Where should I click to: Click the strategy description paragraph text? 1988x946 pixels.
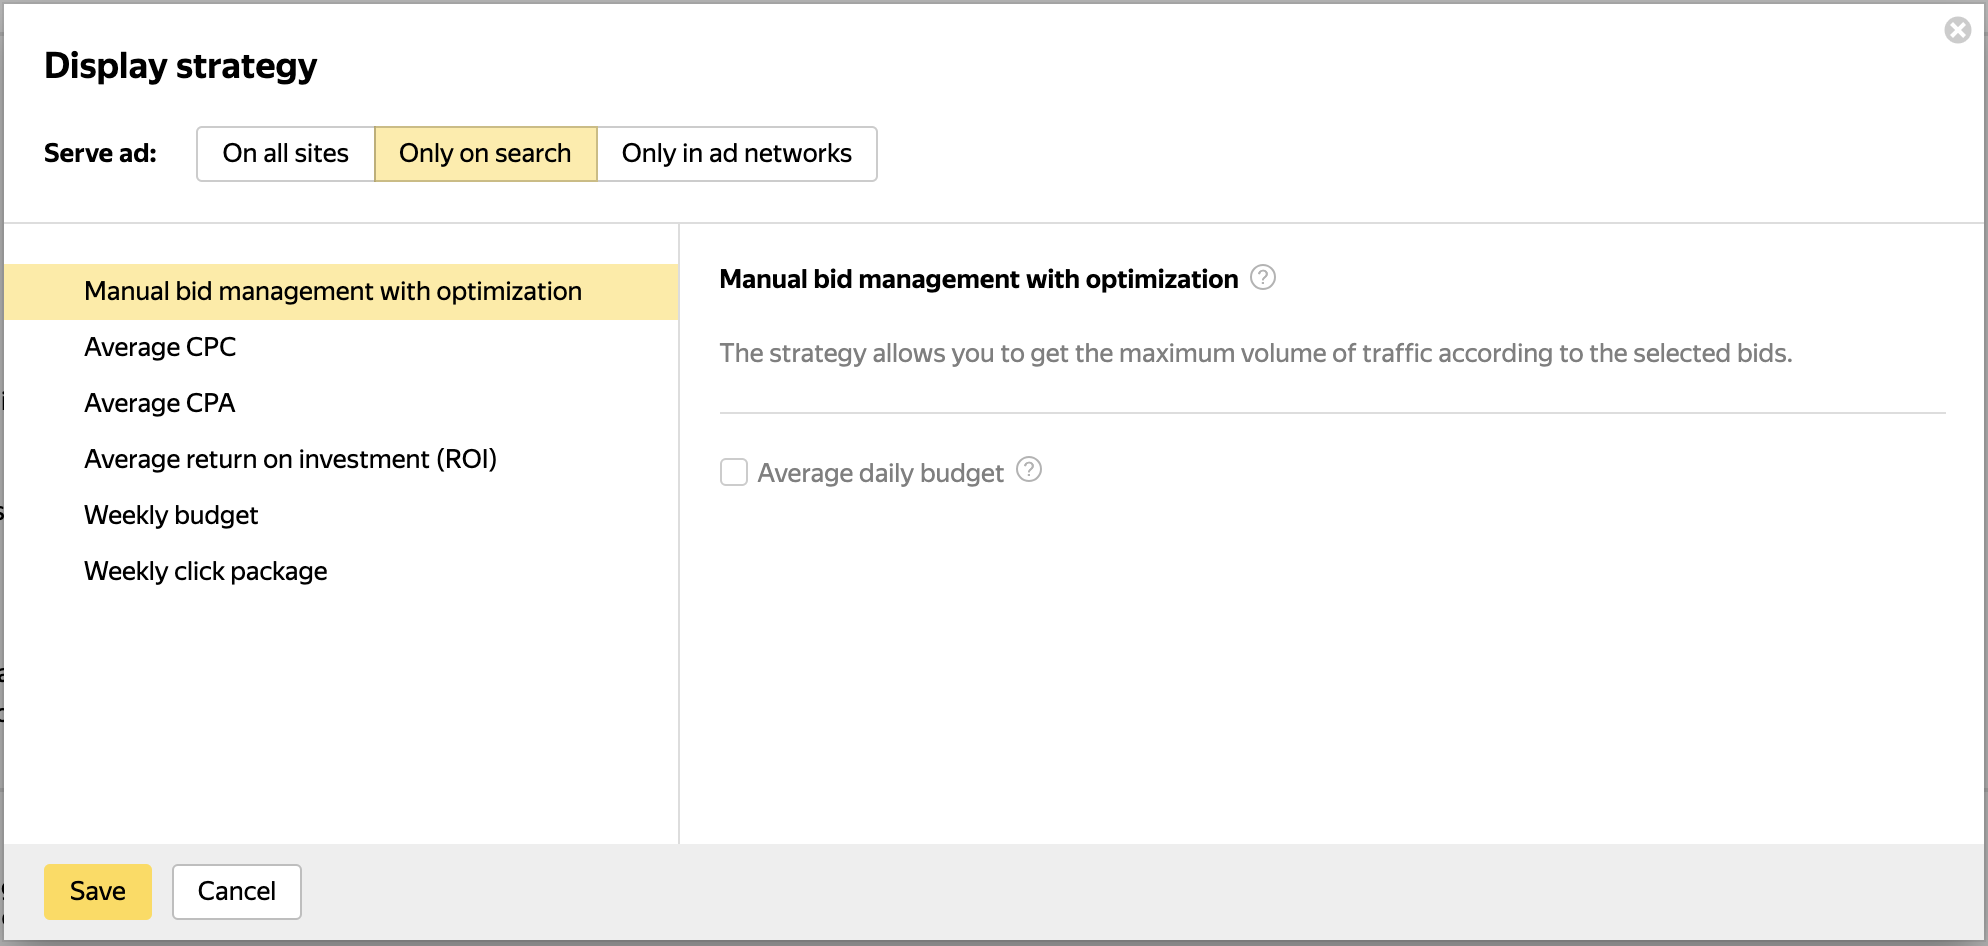coord(1255,354)
